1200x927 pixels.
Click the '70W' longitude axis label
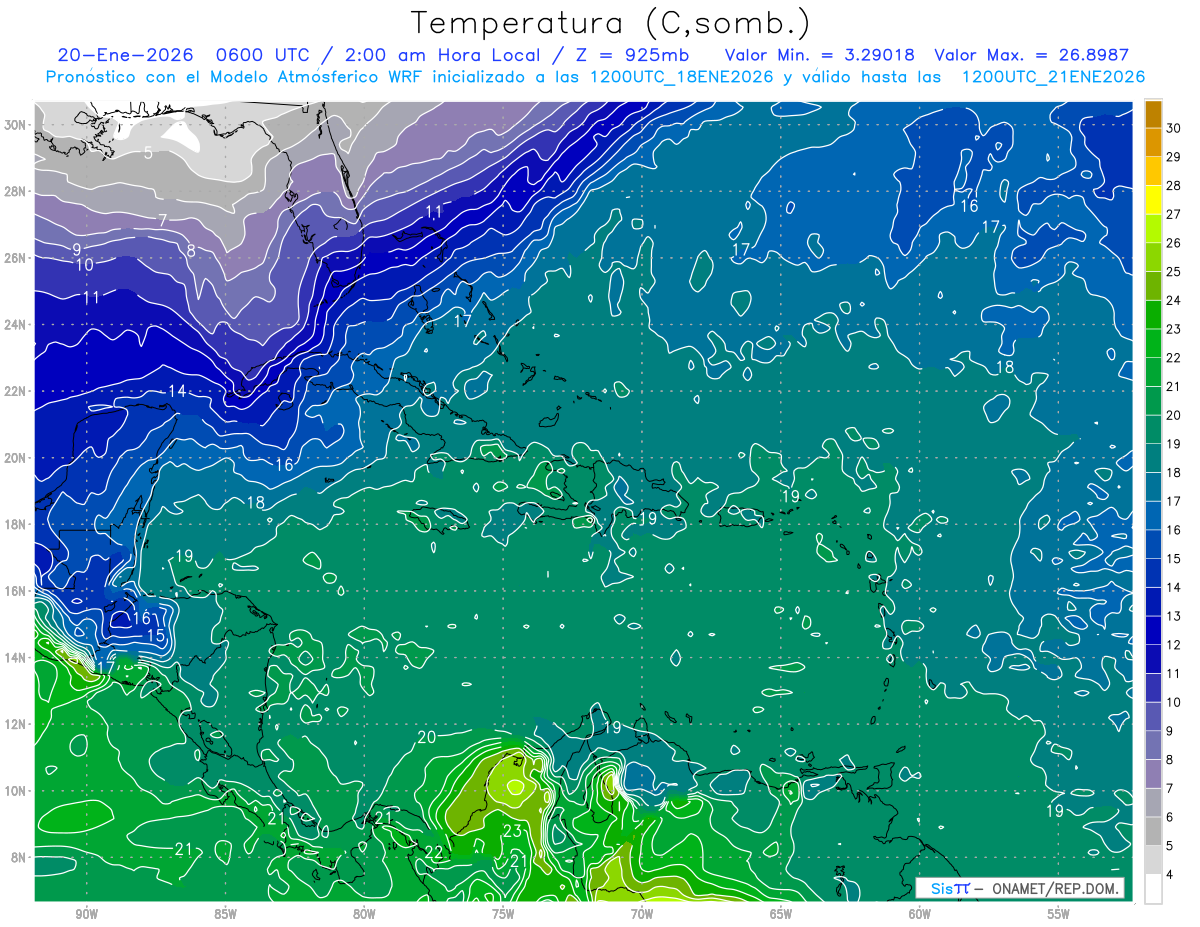click(x=642, y=914)
